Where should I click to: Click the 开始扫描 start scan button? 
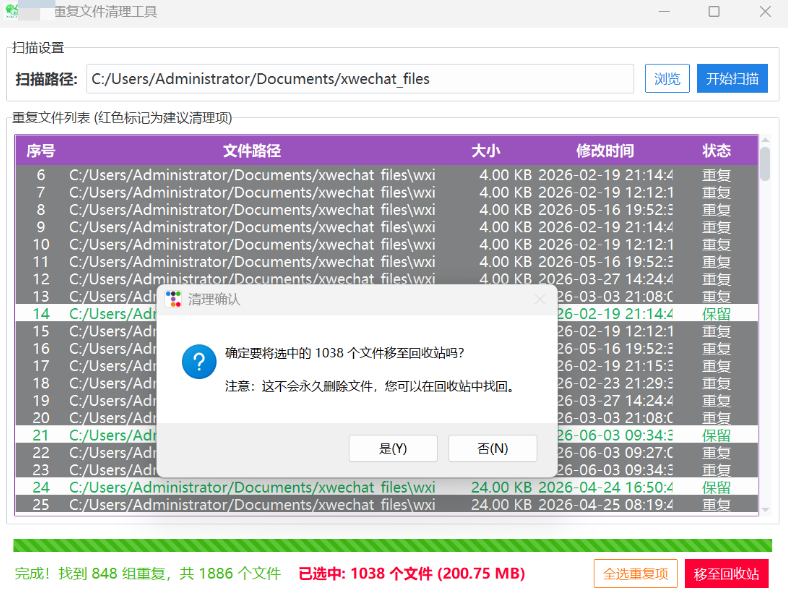(x=732, y=79)
